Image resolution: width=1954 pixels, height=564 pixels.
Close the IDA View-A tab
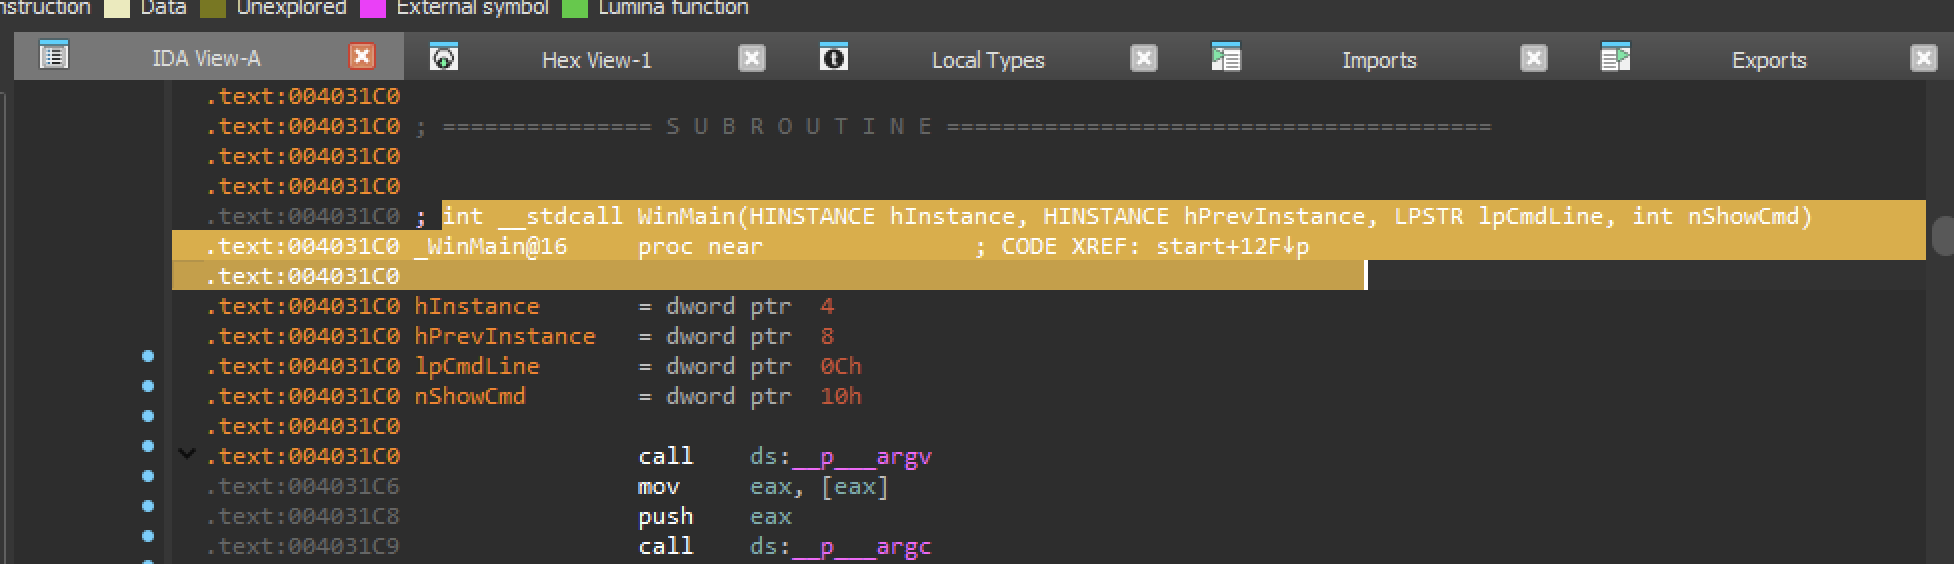pos(362,57)
